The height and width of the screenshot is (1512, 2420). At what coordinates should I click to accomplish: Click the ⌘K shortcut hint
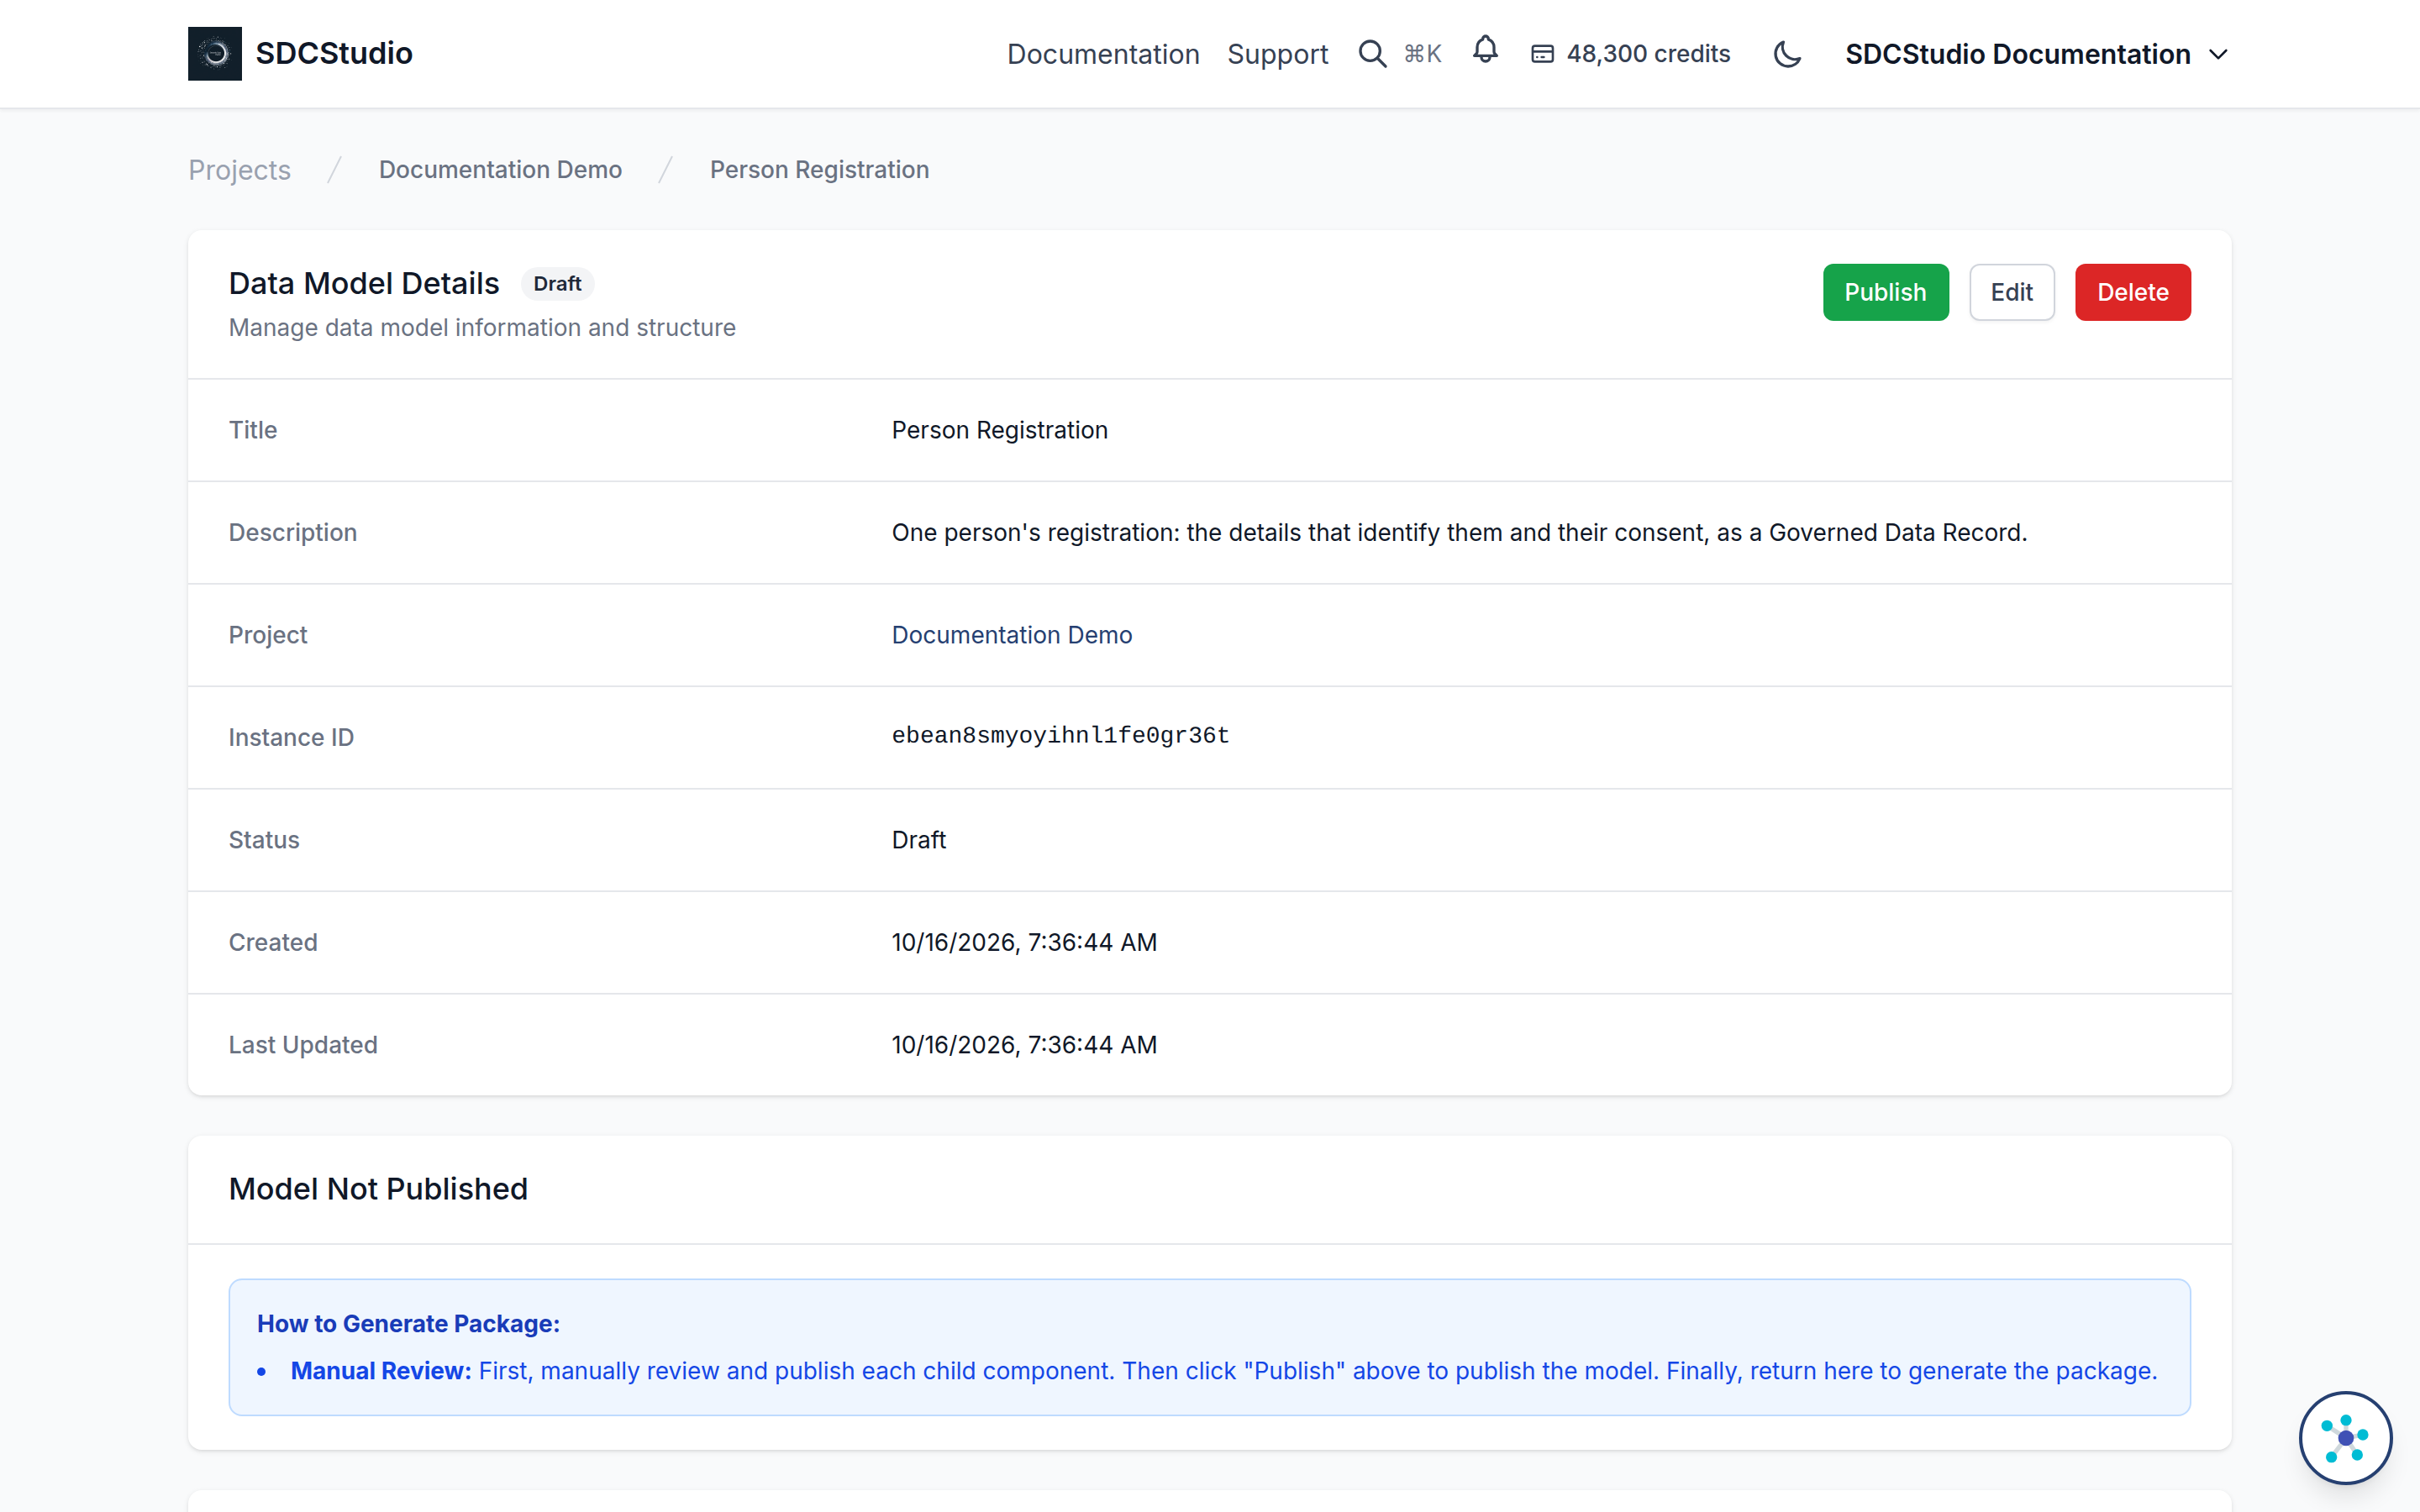(1422, 54)
